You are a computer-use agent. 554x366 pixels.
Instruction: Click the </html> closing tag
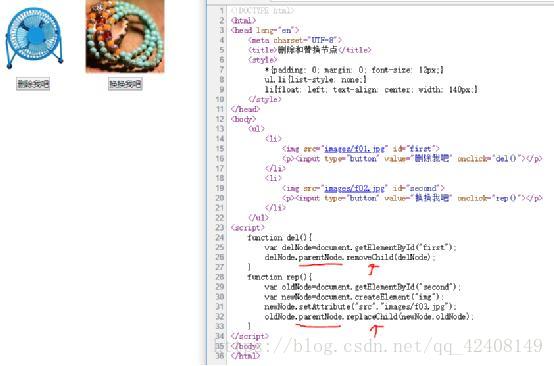coord(245,356)
